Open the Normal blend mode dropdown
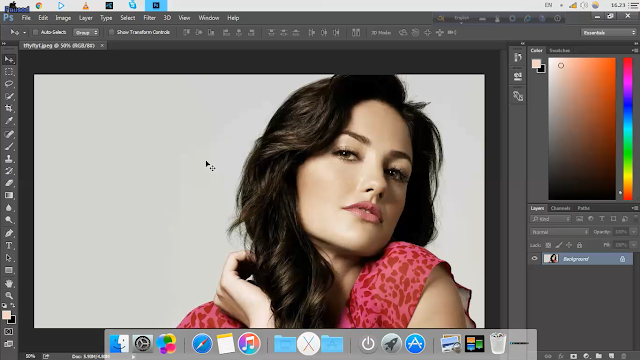The height and width of the screenshot is (360, 640). click(x=559, y=232)
